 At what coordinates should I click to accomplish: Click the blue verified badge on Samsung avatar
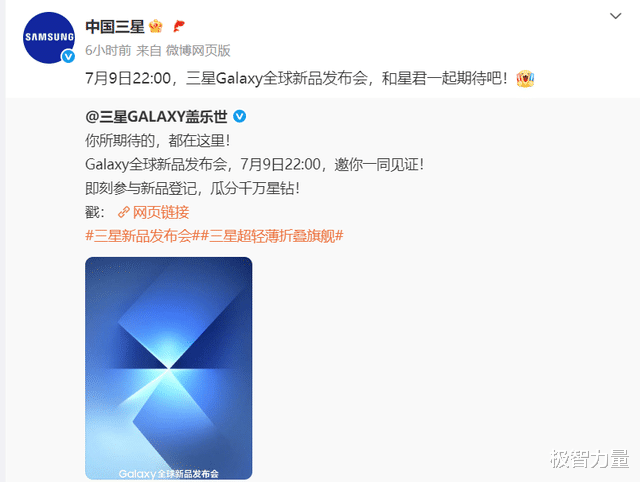(68, 56)
